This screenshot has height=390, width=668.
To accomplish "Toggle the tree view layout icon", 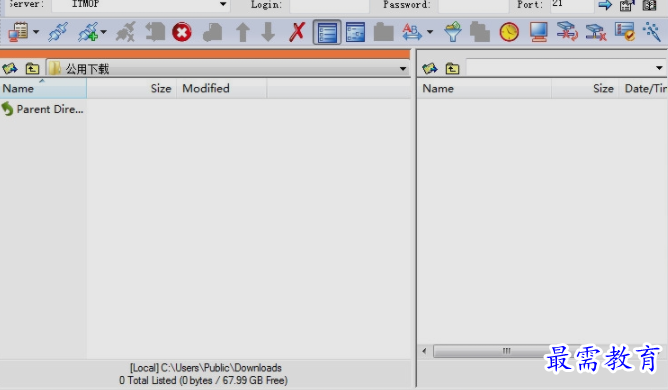I will 355,32.
